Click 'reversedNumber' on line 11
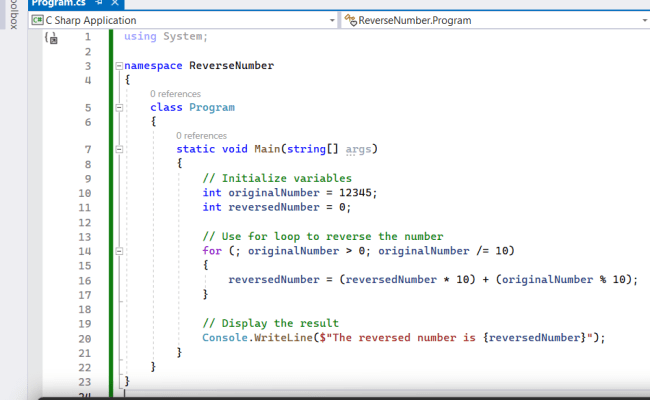 [x=274, y=207]
